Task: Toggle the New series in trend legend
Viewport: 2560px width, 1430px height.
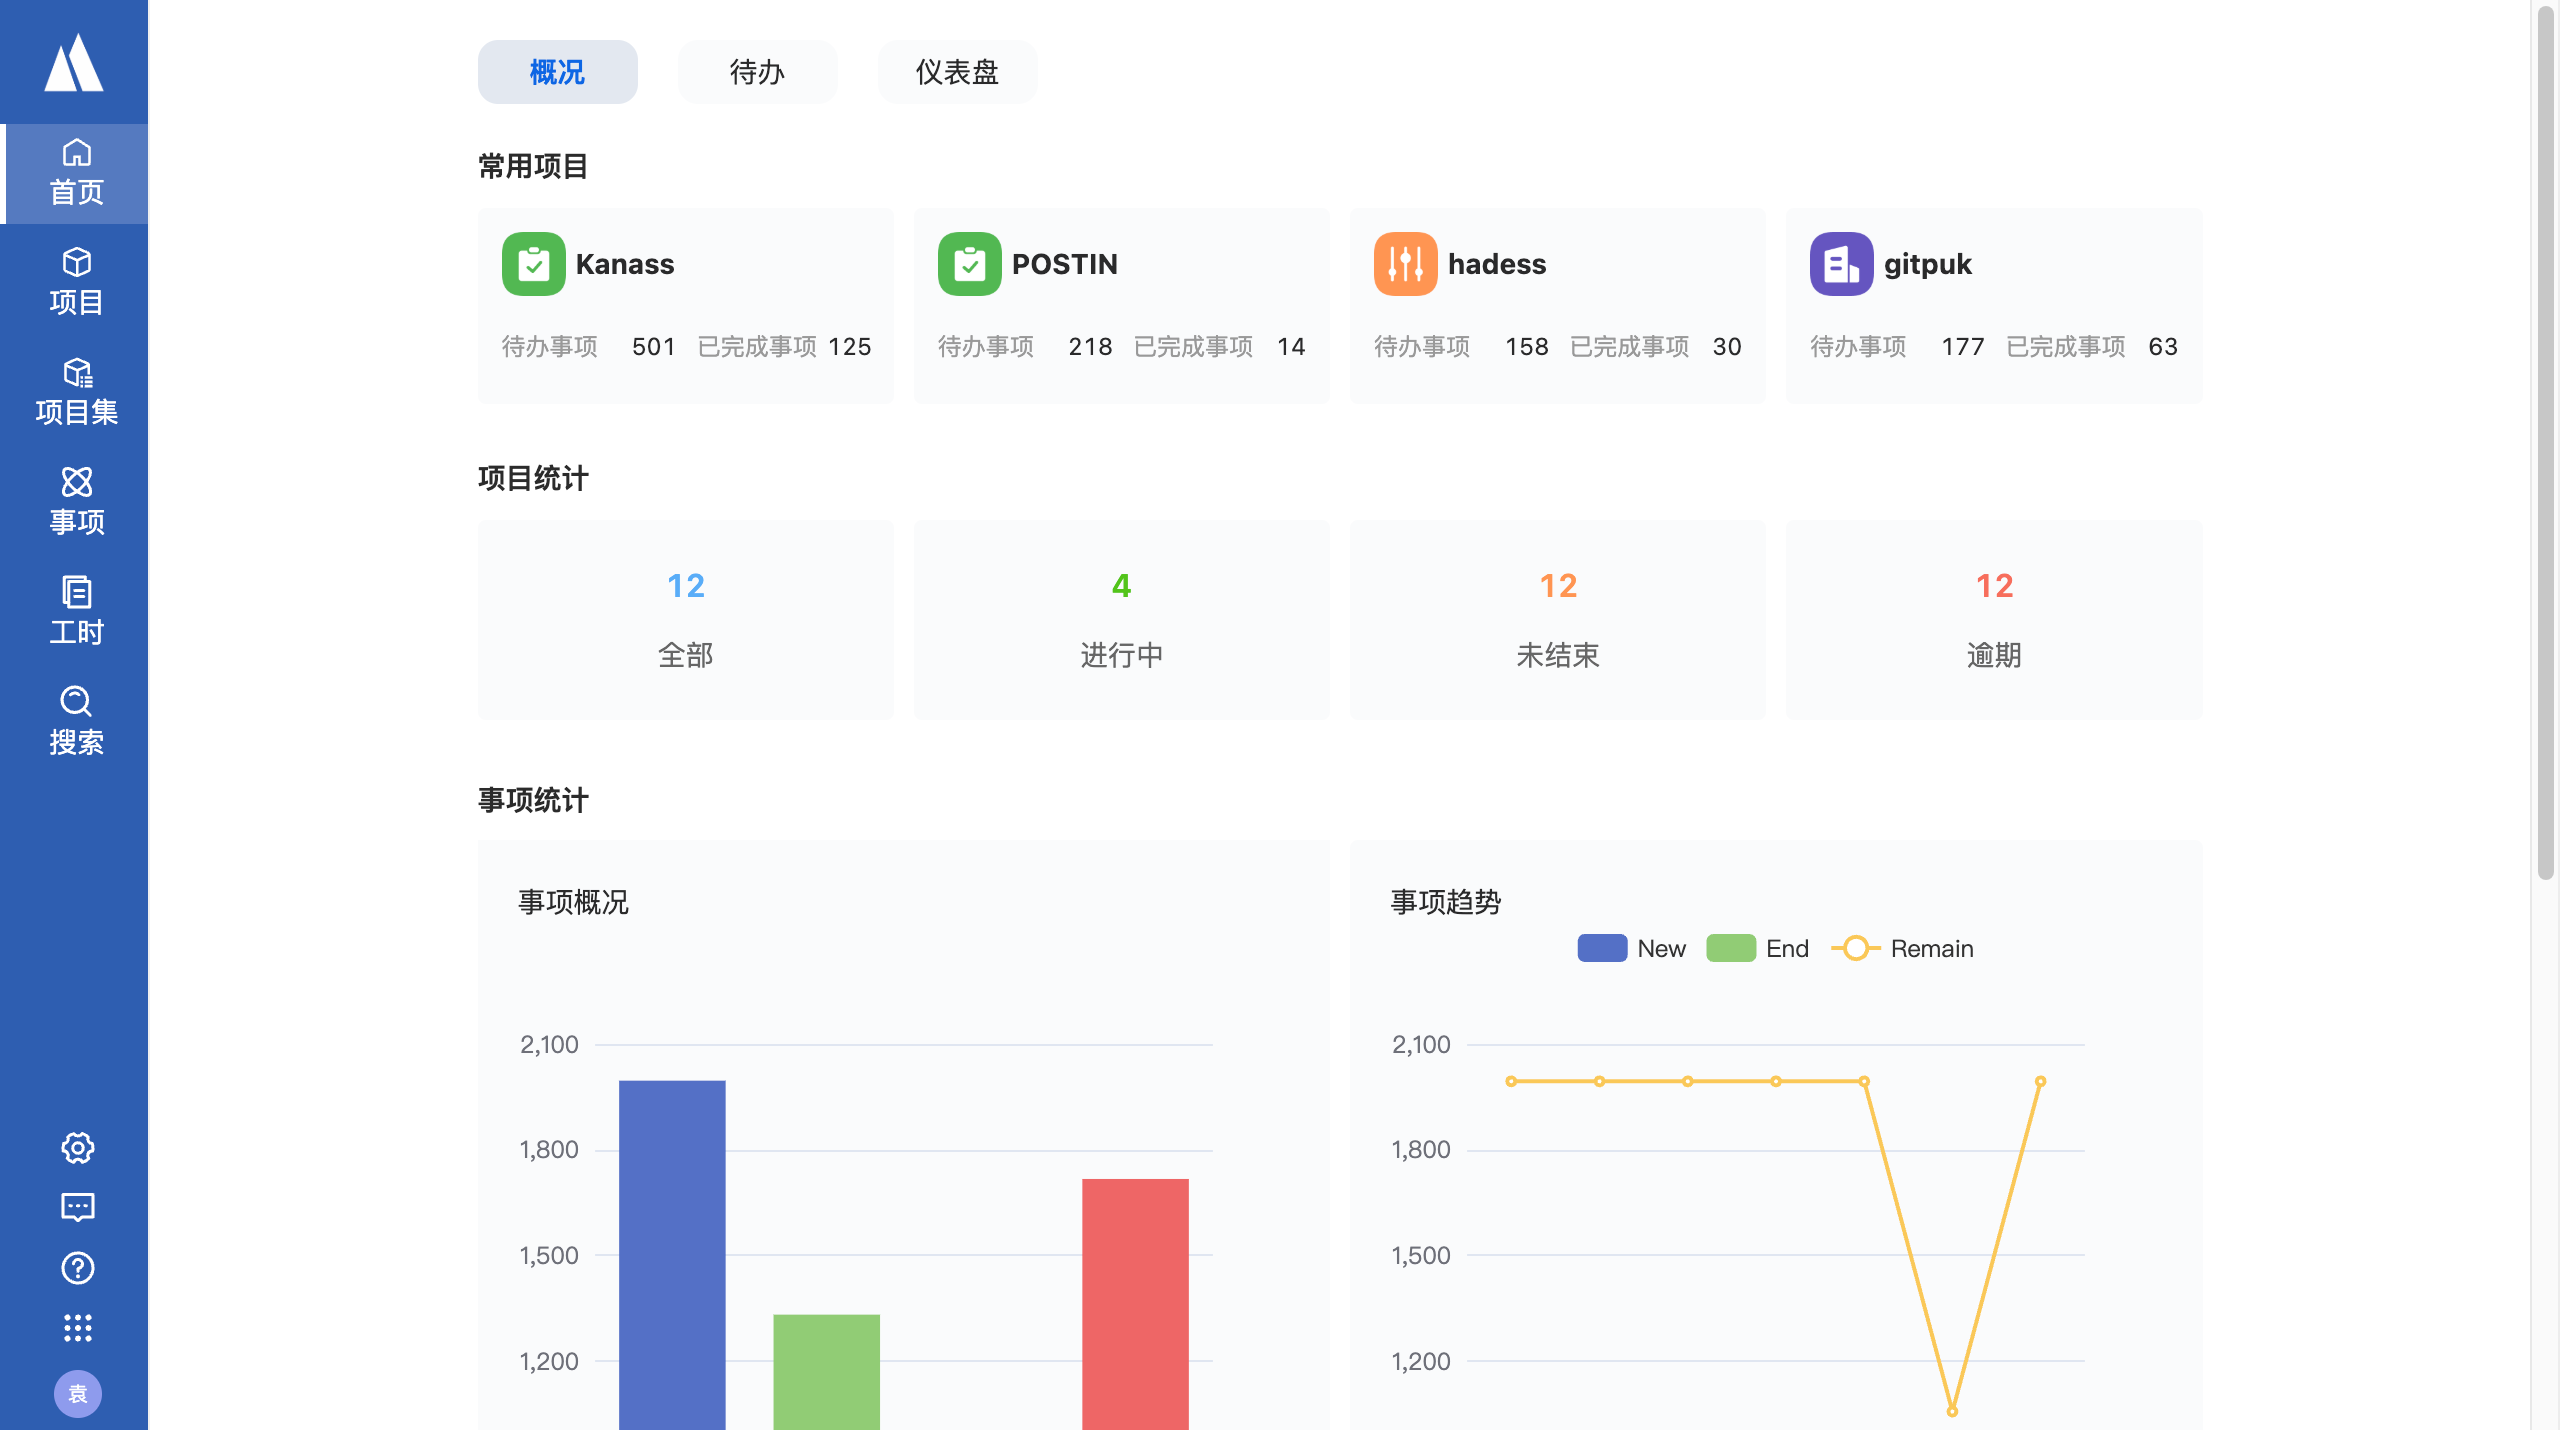Action: (x=1631, y=948)
